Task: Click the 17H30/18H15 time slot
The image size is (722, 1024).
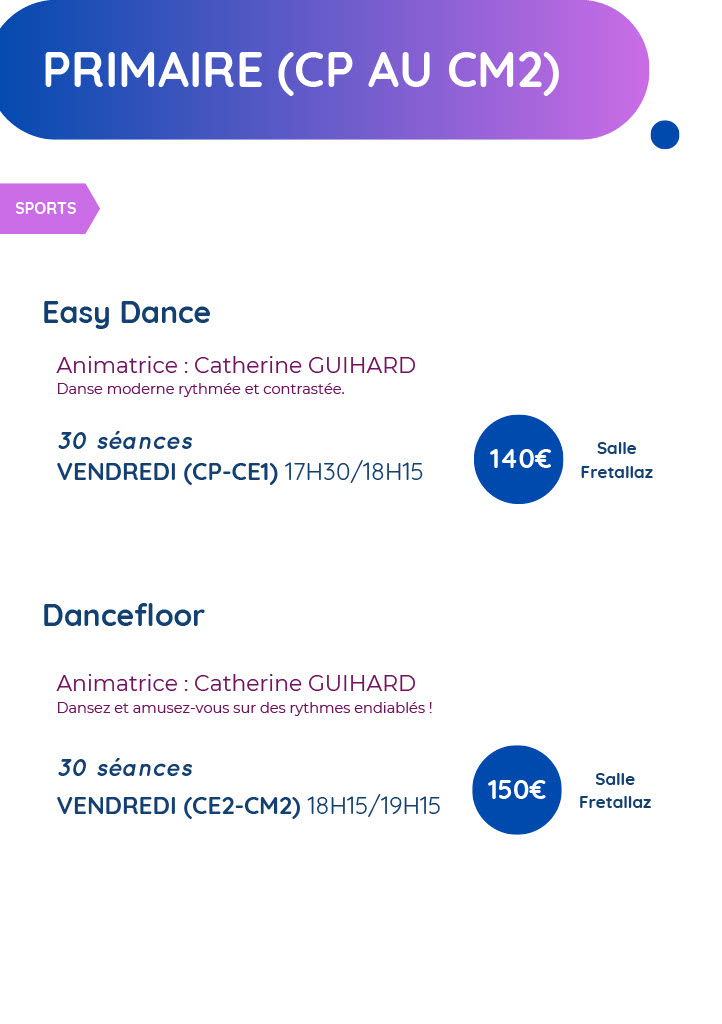Action: point(354,472)
